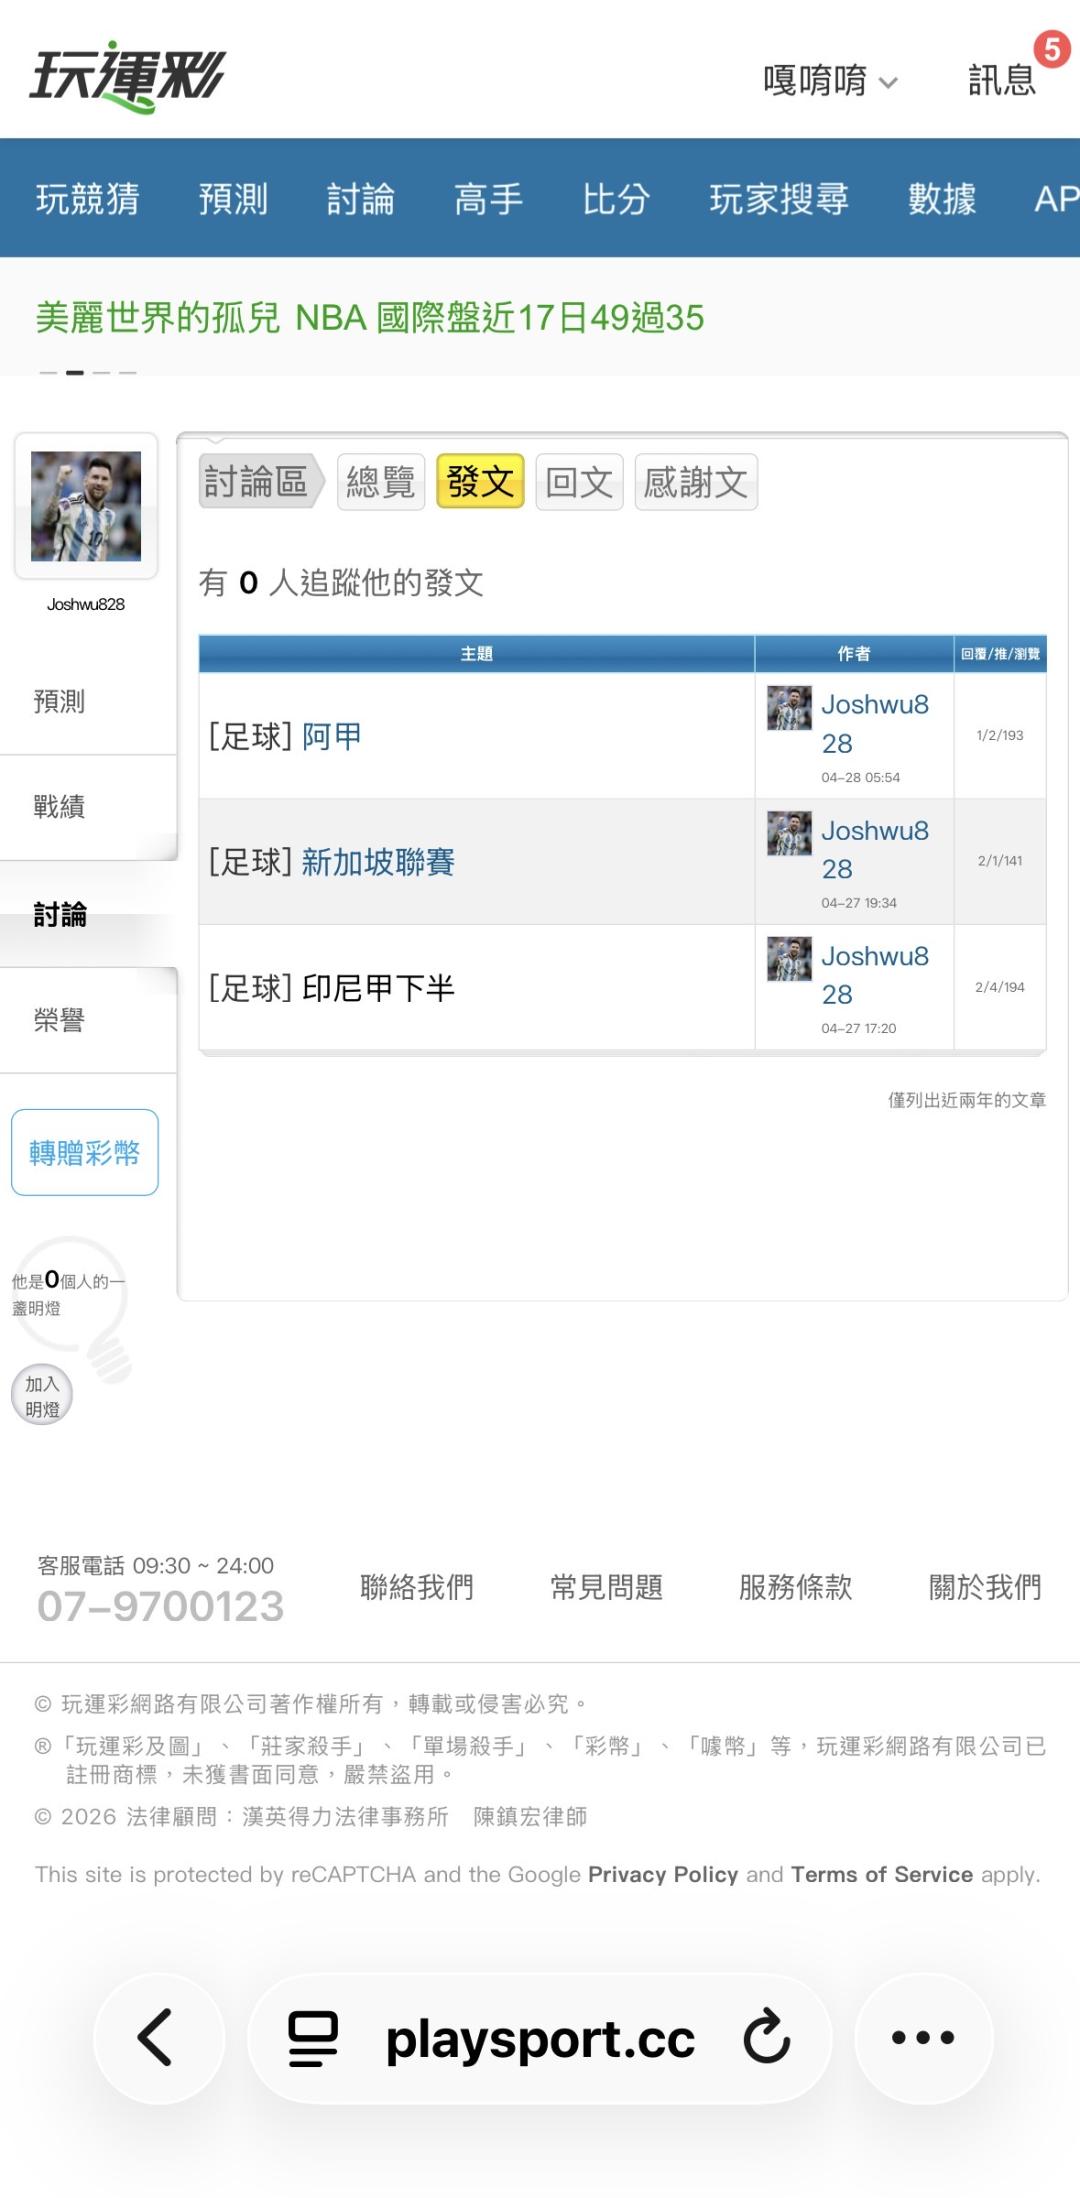Open the 新加坡聯賽 football post
This screenshot has height=2198, width=1080.
[x=378, y=861]
